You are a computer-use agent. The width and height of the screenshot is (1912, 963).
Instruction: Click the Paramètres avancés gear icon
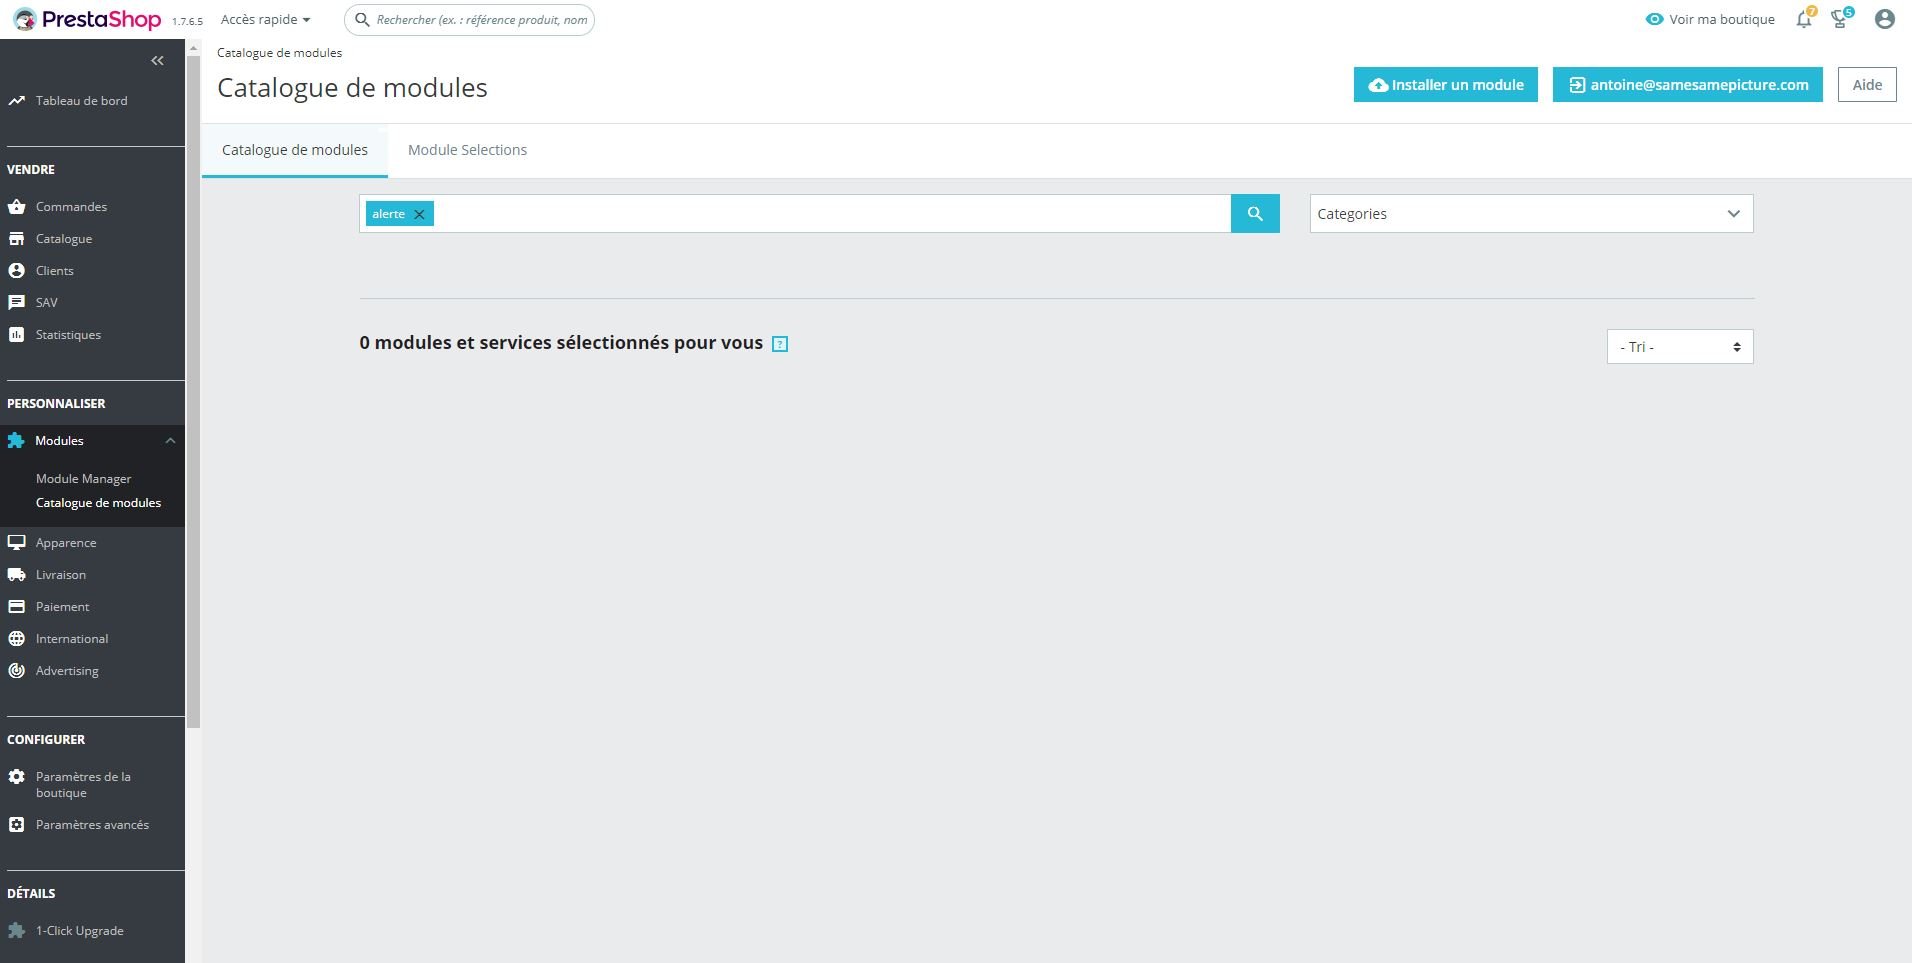(16, 825)
